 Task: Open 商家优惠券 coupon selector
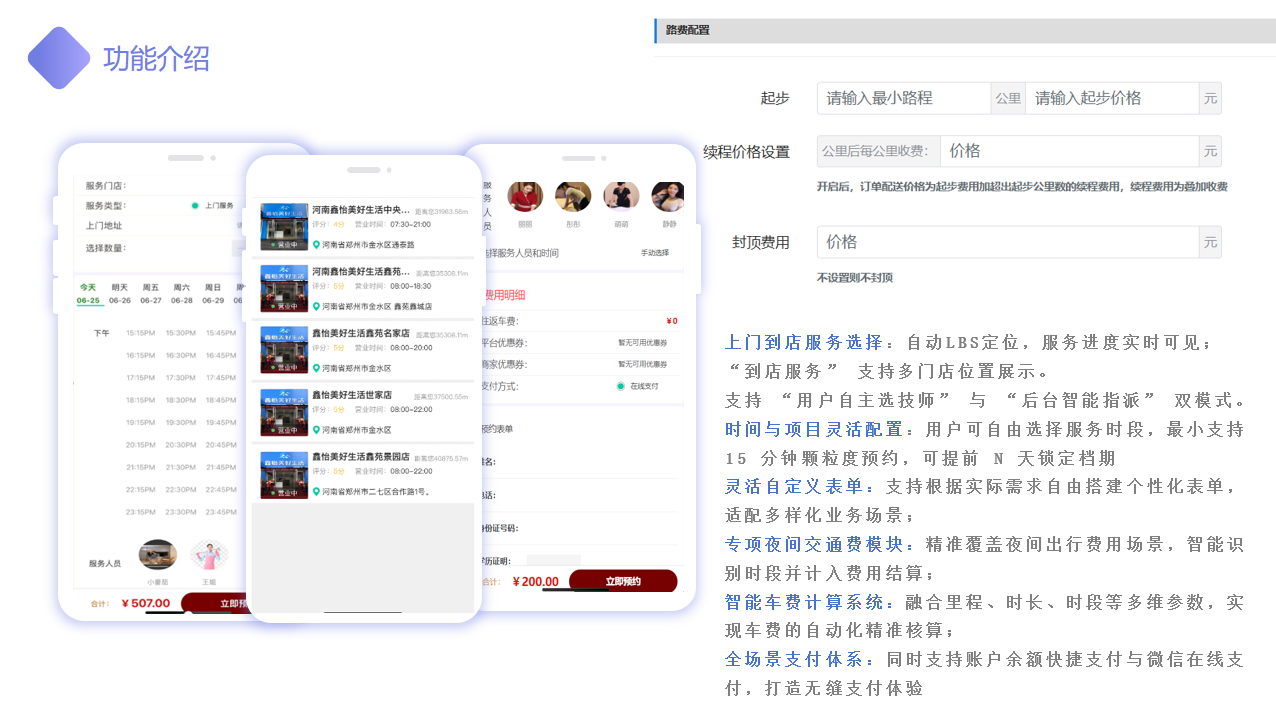pyautogui.click(x=642, y=365)
